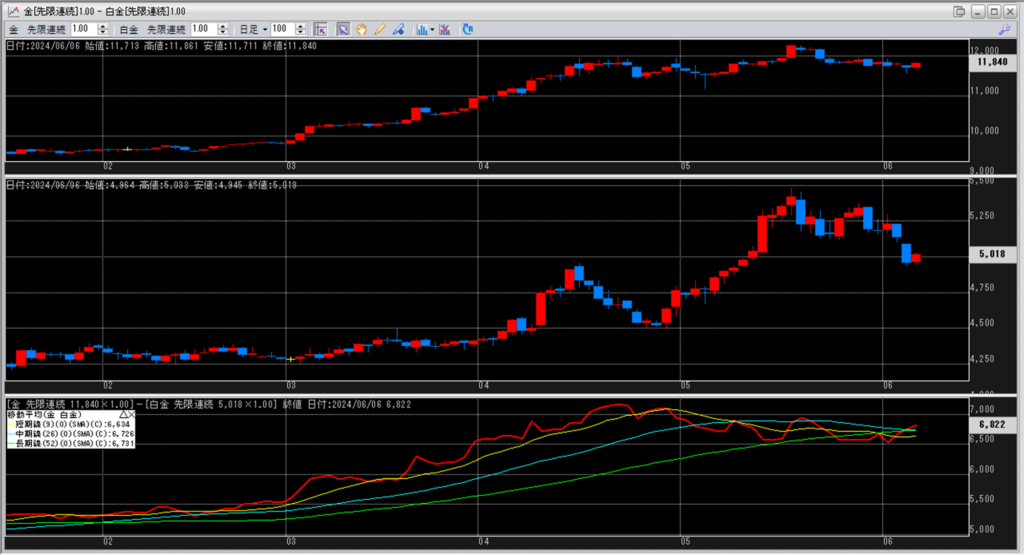Close the 移動平均 legend box
Viewport: 1024px width, 555px height.
(131, 413)
